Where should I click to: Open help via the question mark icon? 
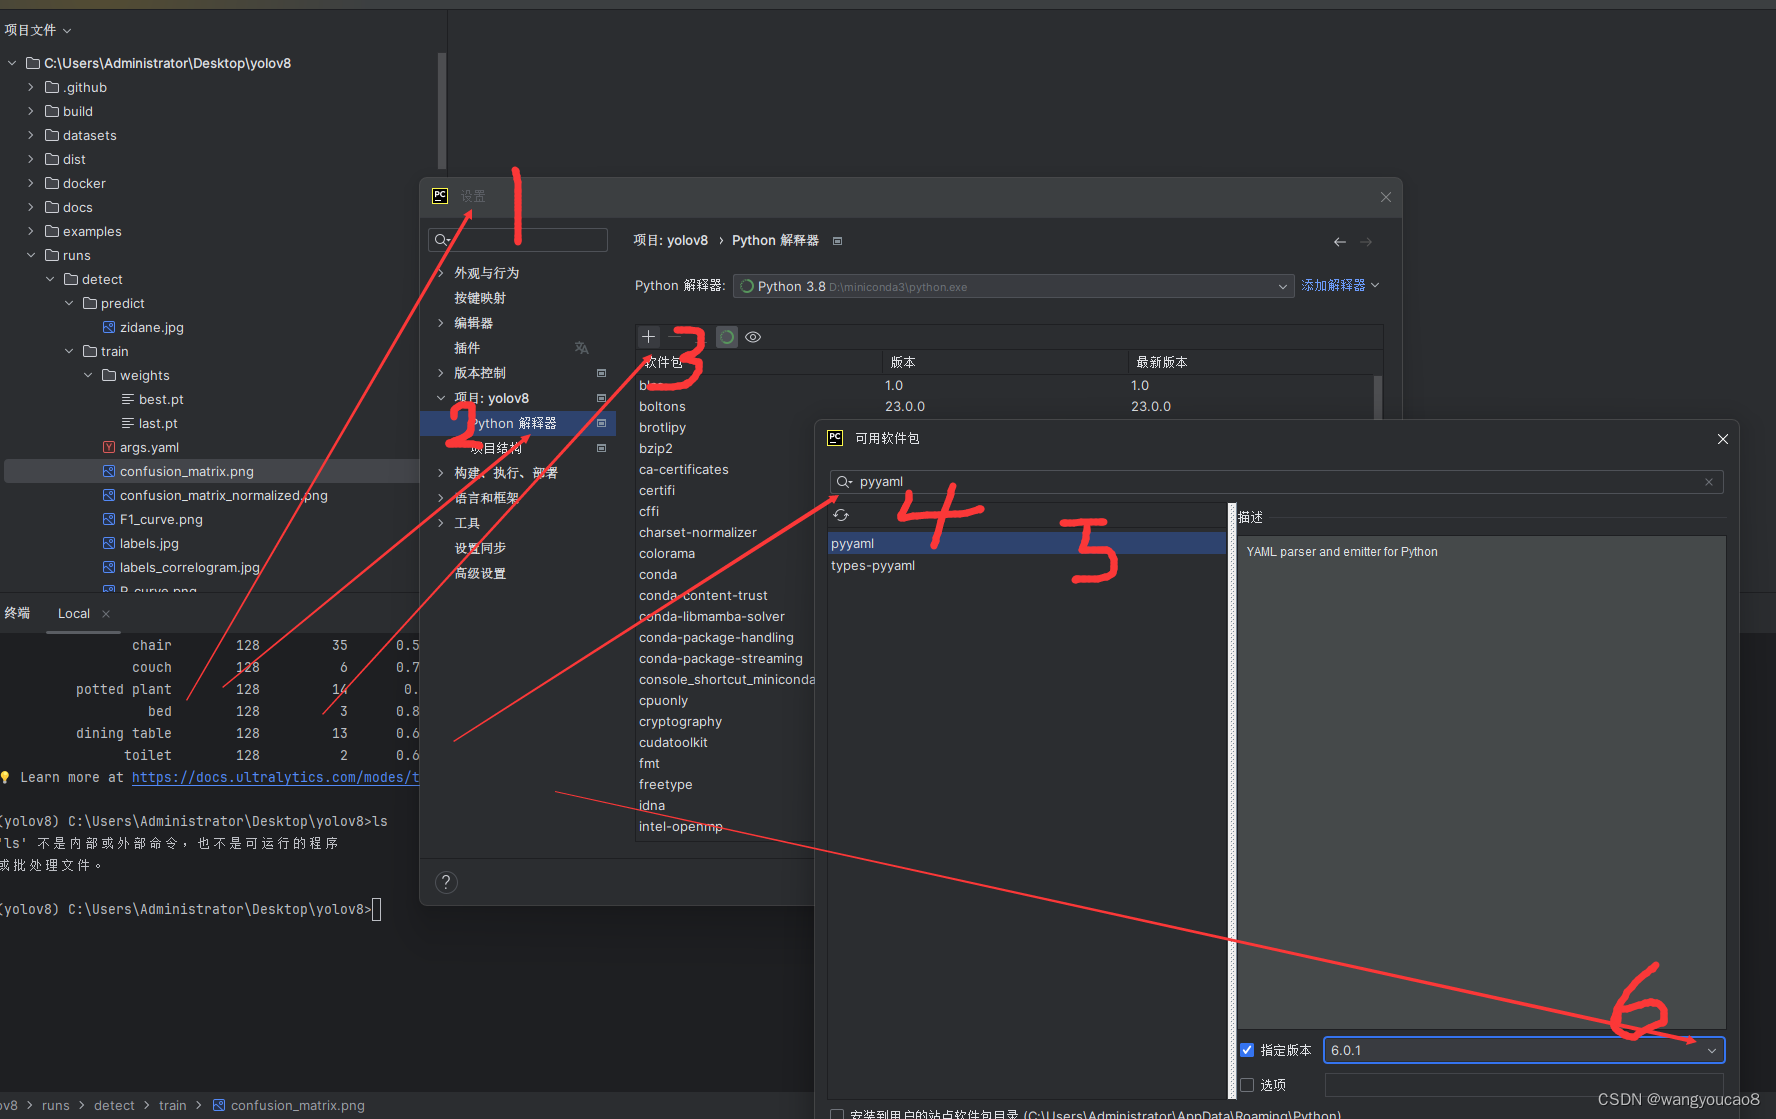(x=446, y=882)
